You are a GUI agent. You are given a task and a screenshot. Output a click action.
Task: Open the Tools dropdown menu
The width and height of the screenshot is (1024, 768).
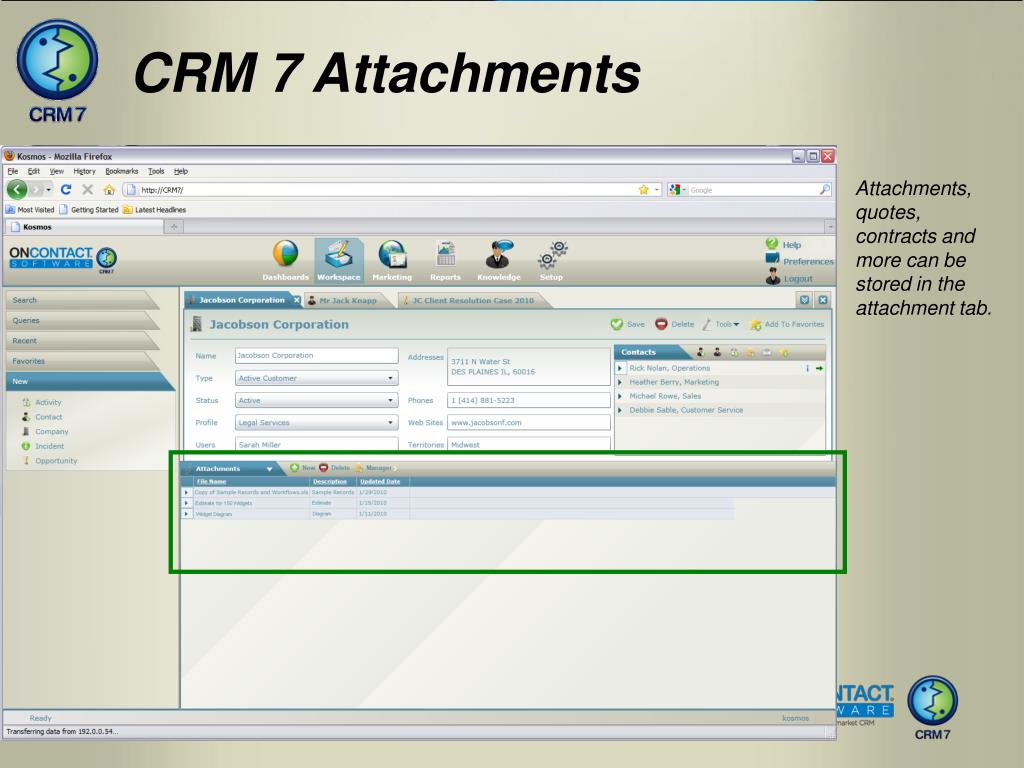727,324
